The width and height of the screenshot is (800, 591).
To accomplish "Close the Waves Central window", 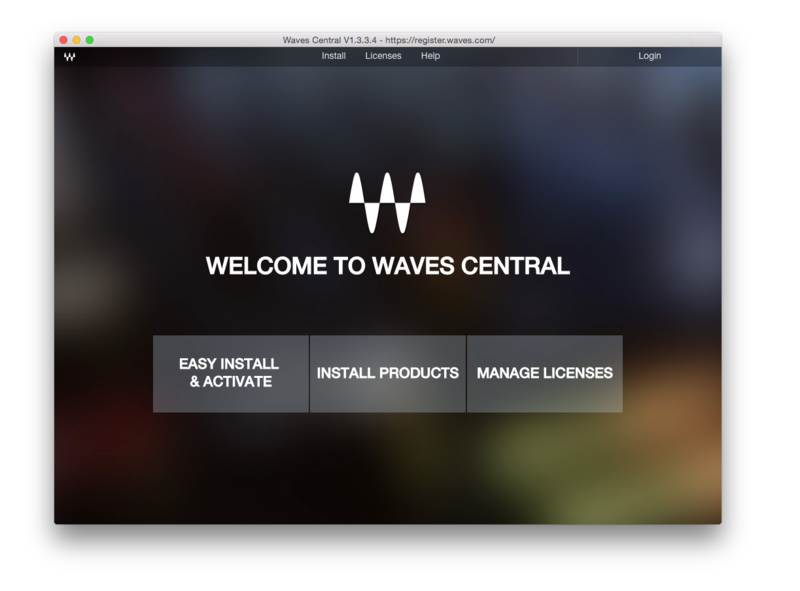I will coord(63,40).
